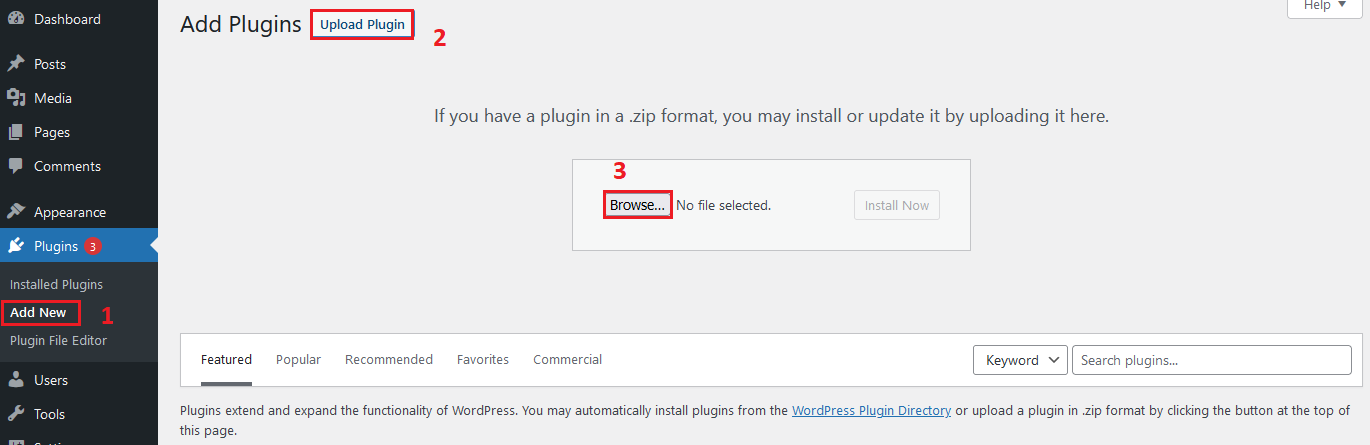The height and width of the screenshot is (445, 1370).
Task: Expand the Help panel
Action: click(x=1324, y=6)
